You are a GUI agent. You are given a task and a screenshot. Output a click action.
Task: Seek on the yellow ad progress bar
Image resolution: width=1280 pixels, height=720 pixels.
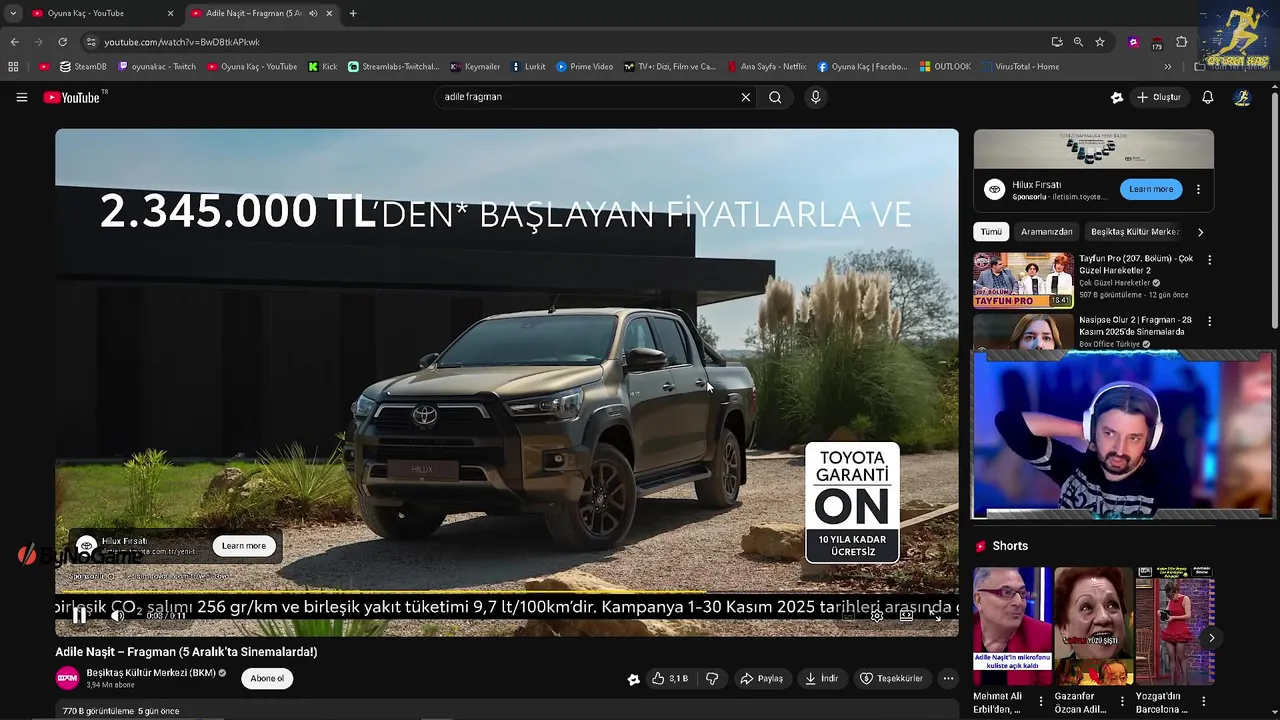506,593
